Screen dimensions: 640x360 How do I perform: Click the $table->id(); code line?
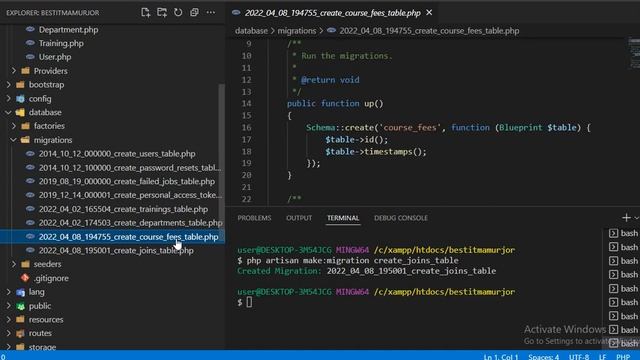(x=356, y=140)
